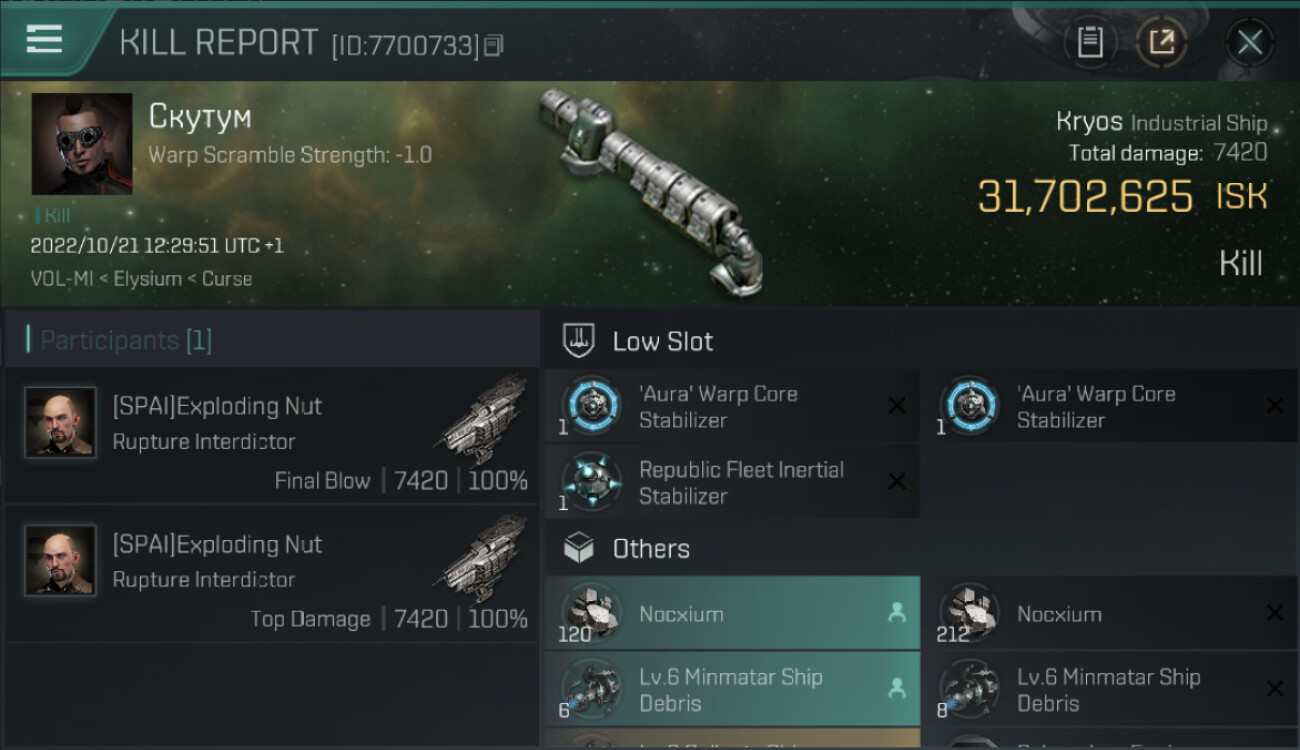Click Final Blow Rupture Interdictor ship icon
The width and height of the screenshot is (1300, 750).
point(484,420)
